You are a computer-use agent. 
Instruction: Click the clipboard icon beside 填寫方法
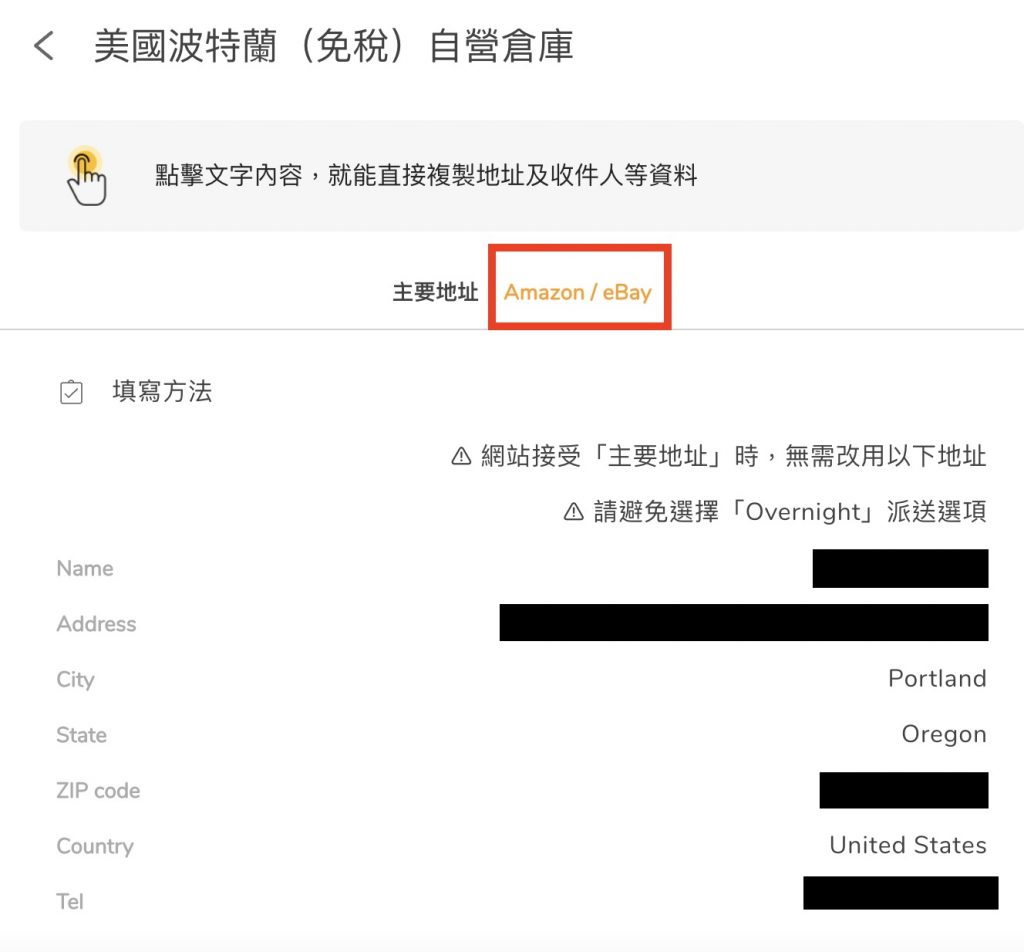click(x=71, y=392)
